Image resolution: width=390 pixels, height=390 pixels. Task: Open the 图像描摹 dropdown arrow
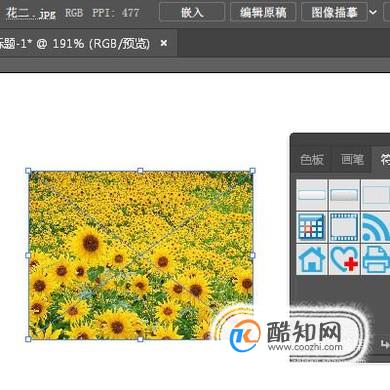373,13
